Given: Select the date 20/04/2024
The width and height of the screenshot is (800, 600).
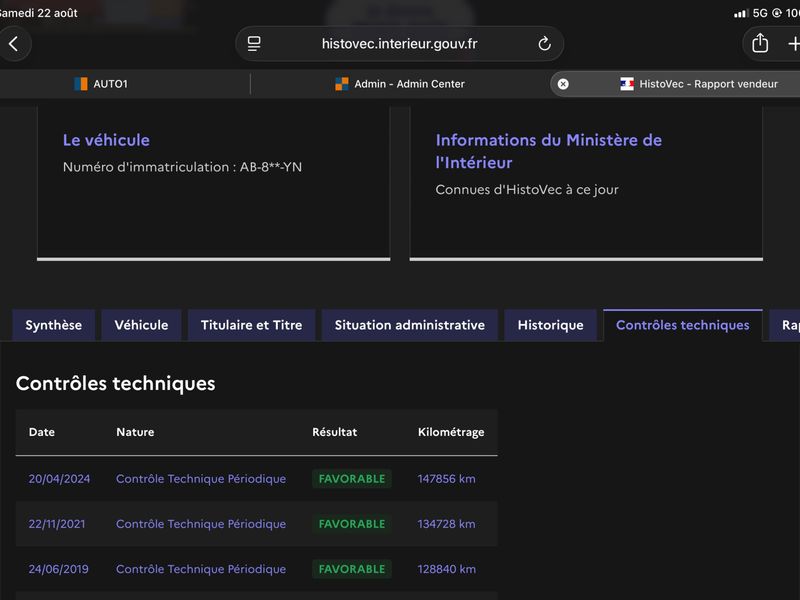Looking at the screenshot, I should 59,479.
